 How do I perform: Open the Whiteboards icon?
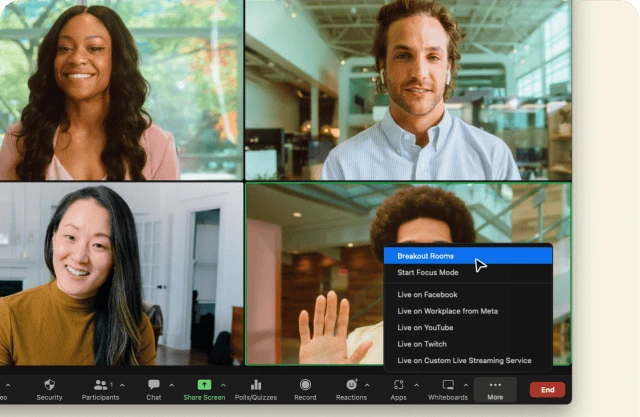coord(447,385)
